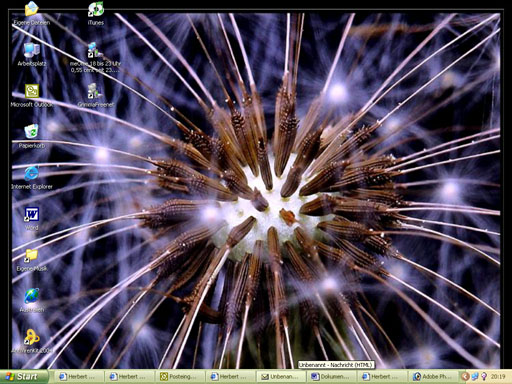
Task: Open the Eigene Dateien desktop folder
Action: 32,13
